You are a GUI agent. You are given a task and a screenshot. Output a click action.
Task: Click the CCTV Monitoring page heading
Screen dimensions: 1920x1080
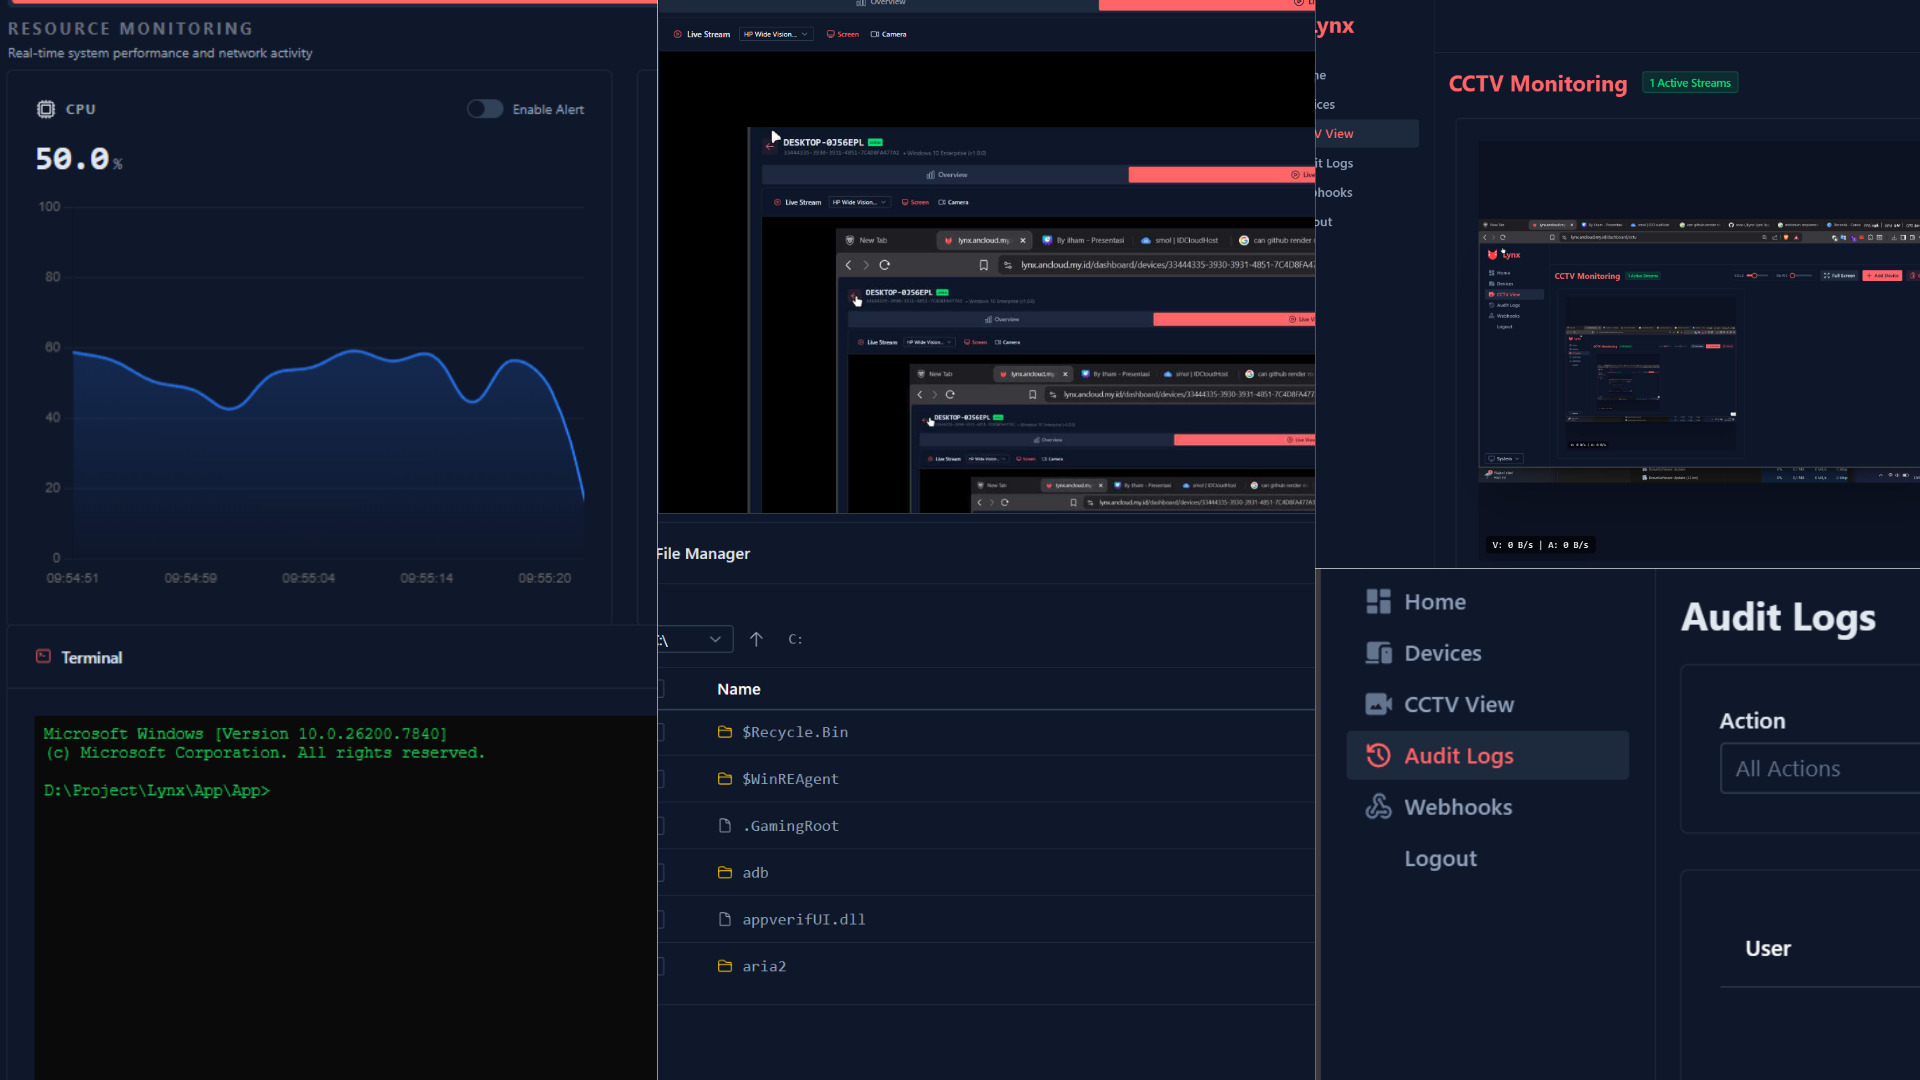tap(1537, 84)
